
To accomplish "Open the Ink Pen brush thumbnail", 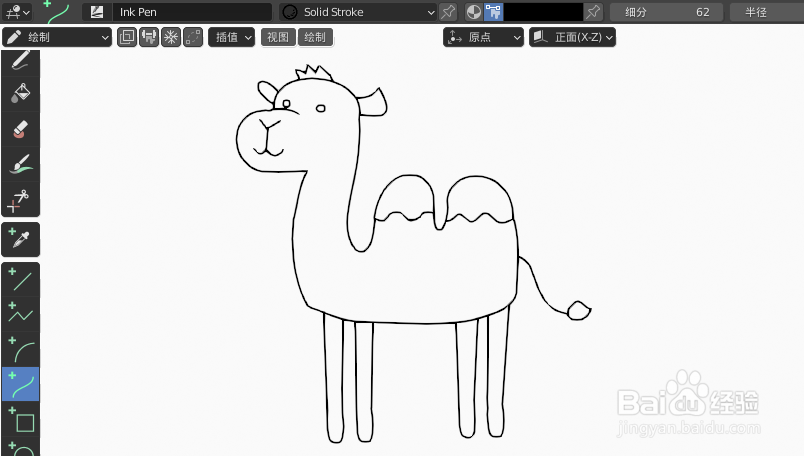I will pos(96,12).
